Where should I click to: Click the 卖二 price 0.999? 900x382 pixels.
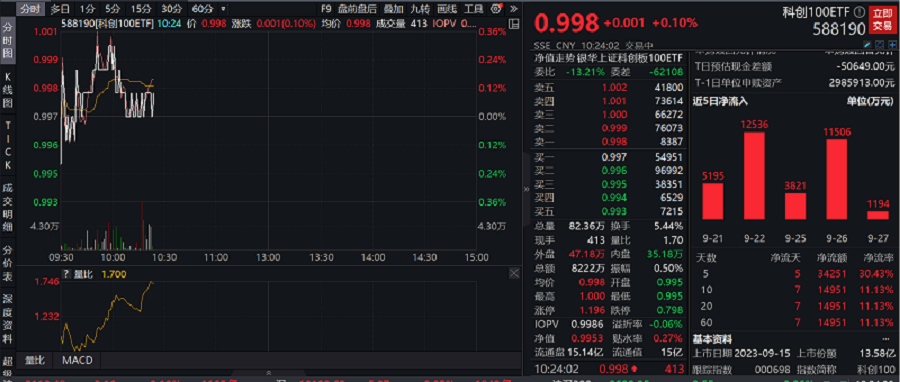[x=614, y=128]
